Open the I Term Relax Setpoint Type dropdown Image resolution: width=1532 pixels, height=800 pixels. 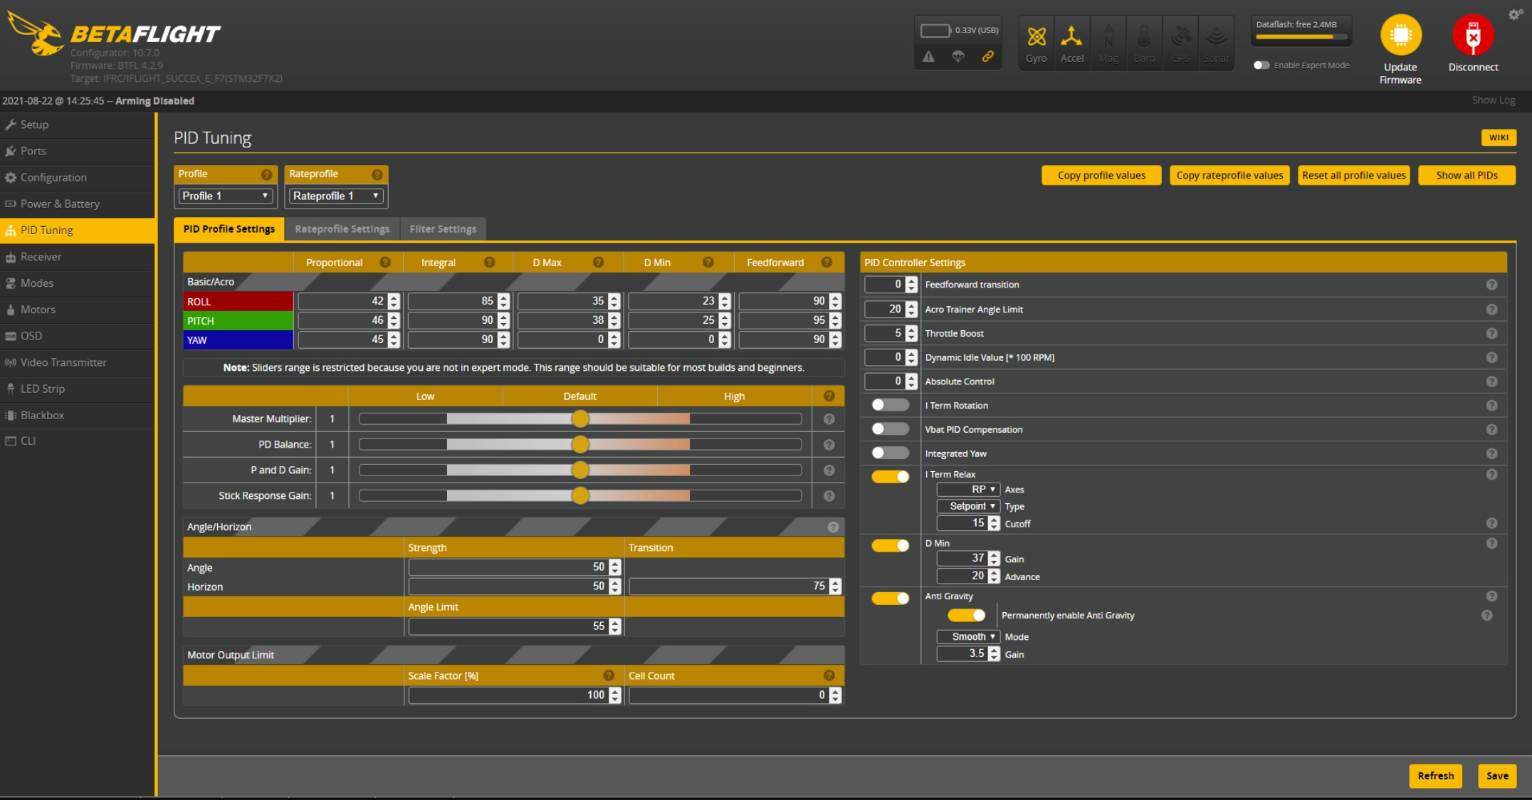coord(968,506)
